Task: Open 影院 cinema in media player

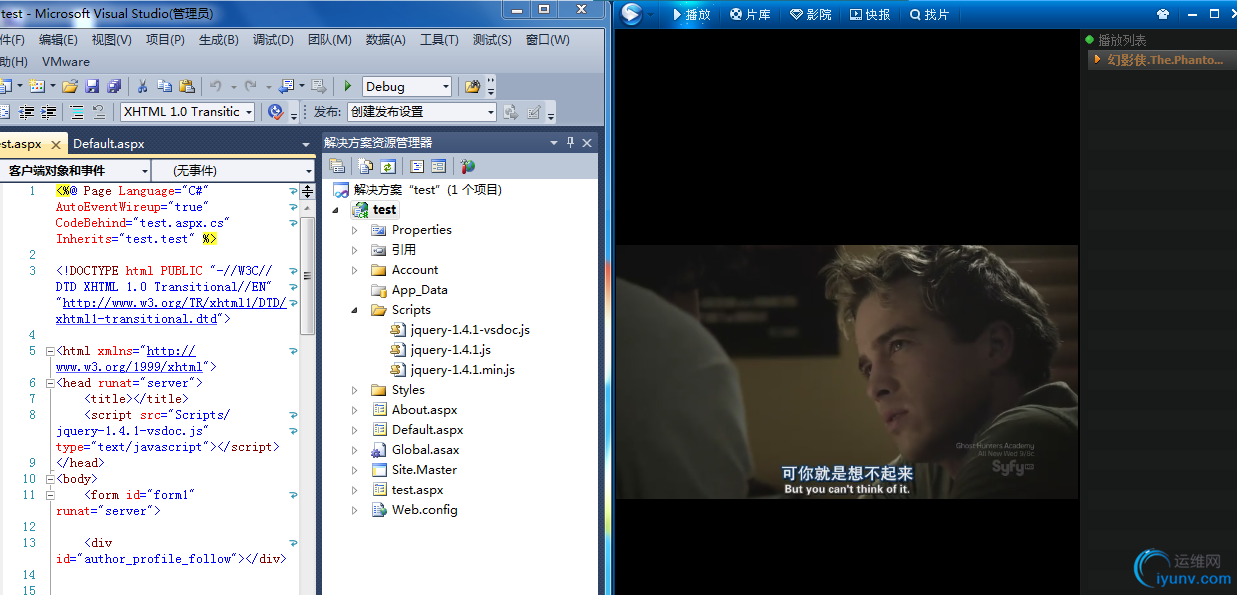Action: click(810, 14)
